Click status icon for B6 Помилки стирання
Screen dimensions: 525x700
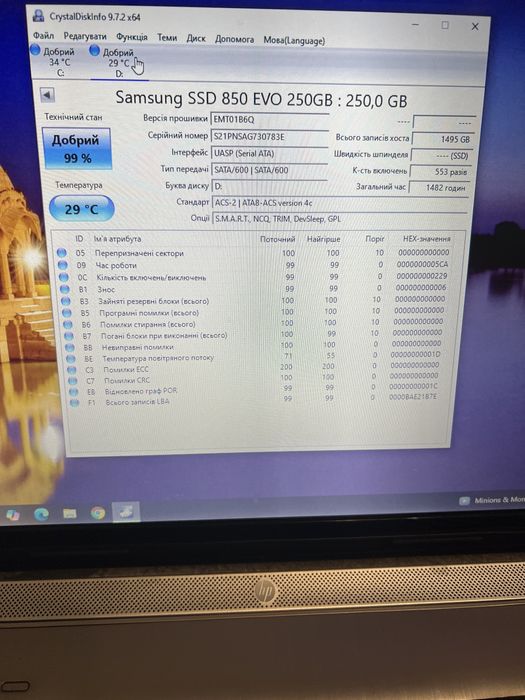coord(68,324)
